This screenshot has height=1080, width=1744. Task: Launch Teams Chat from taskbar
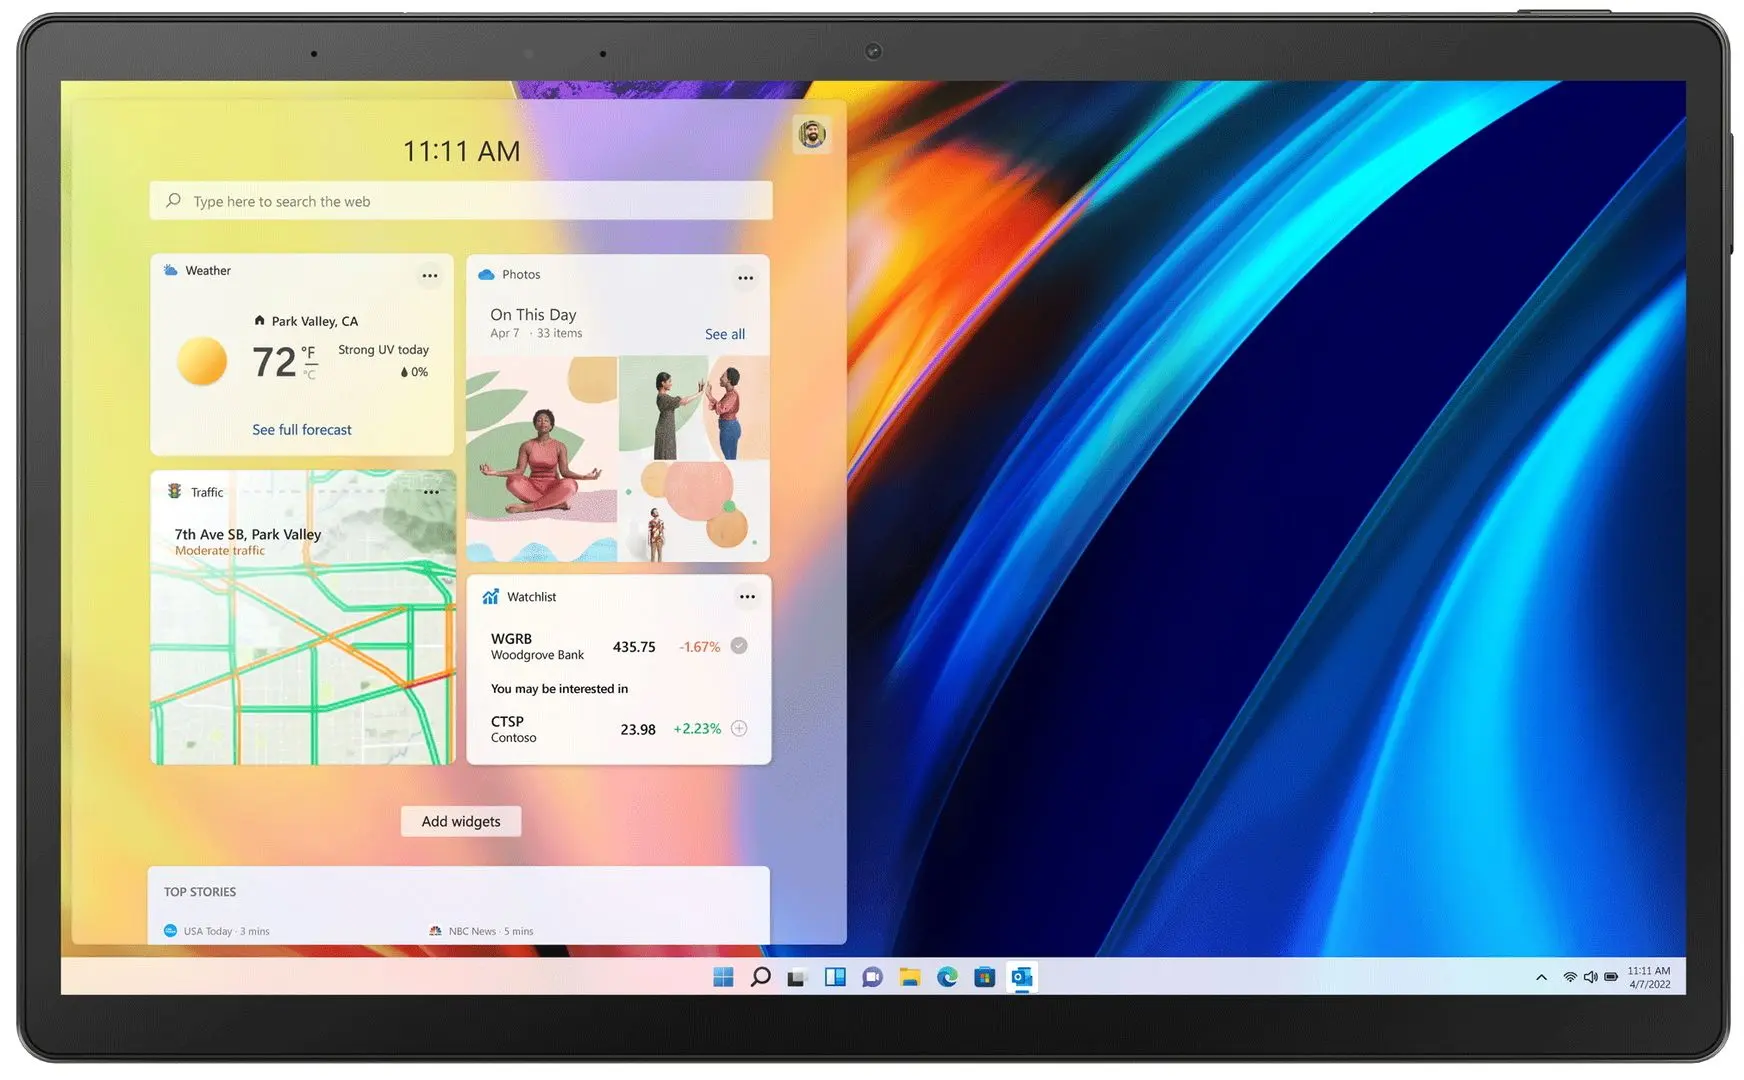872,977
